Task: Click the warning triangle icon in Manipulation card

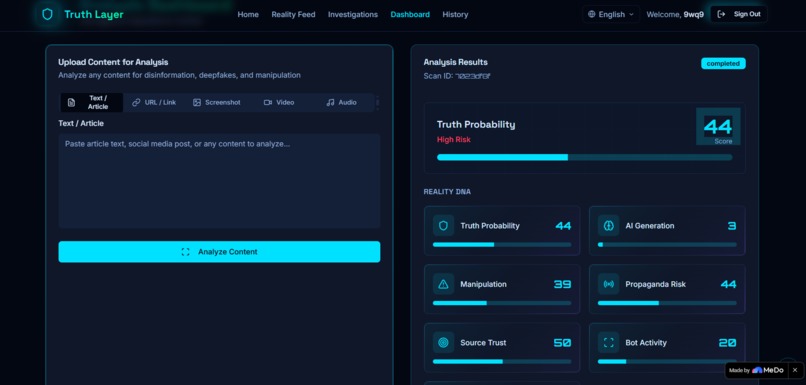Action: tap(444, 284)
